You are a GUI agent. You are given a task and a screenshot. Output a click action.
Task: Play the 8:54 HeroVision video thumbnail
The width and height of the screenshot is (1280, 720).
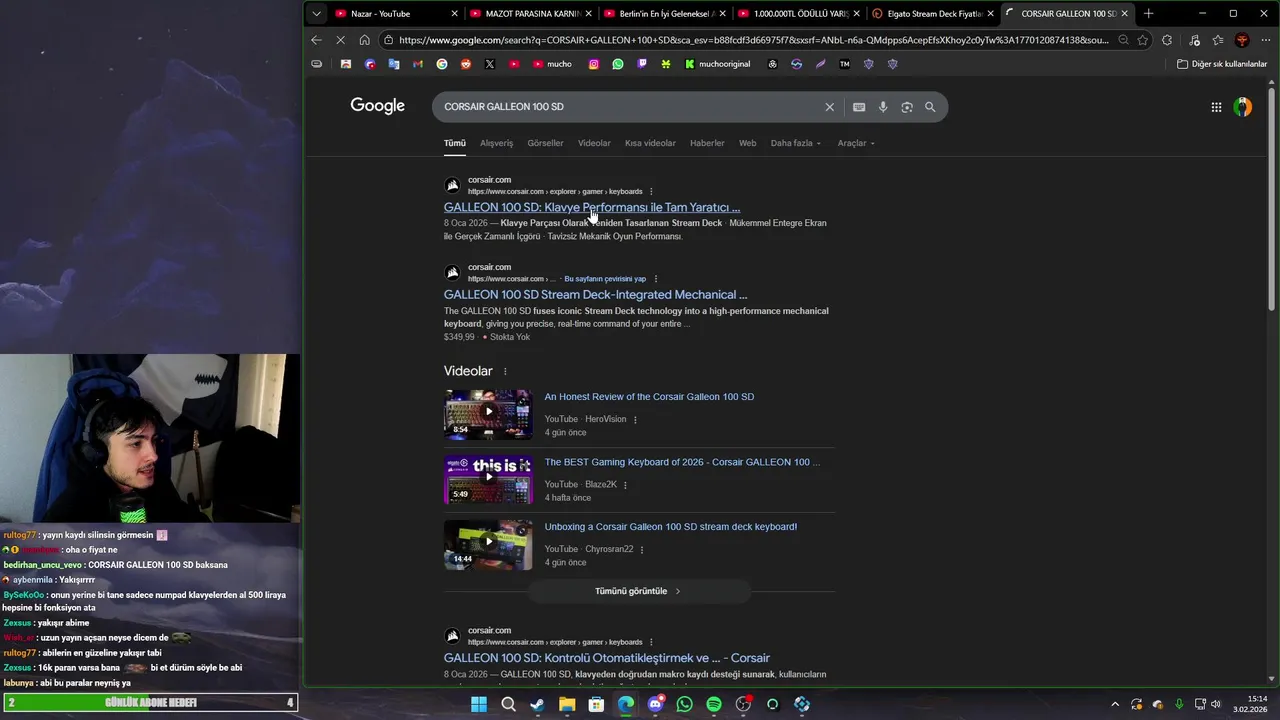tap(488, 414)
